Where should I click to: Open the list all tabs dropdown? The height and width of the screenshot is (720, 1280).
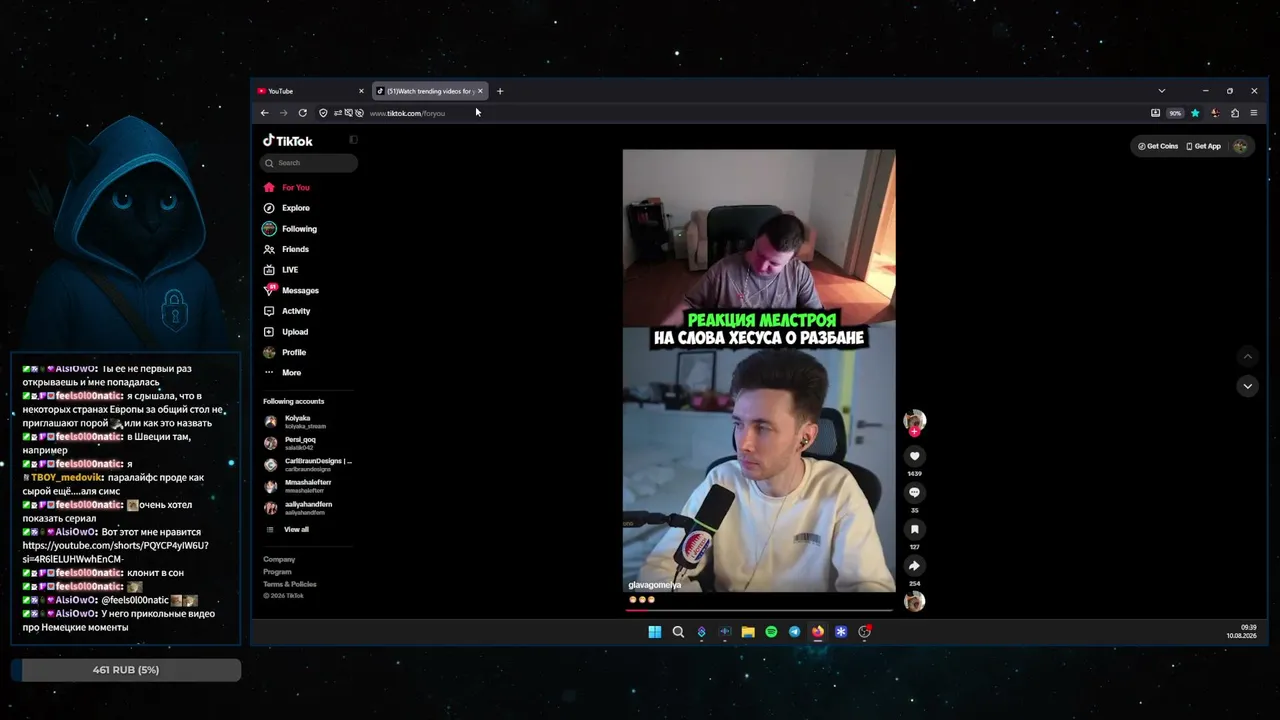[x=1161, y=91]
